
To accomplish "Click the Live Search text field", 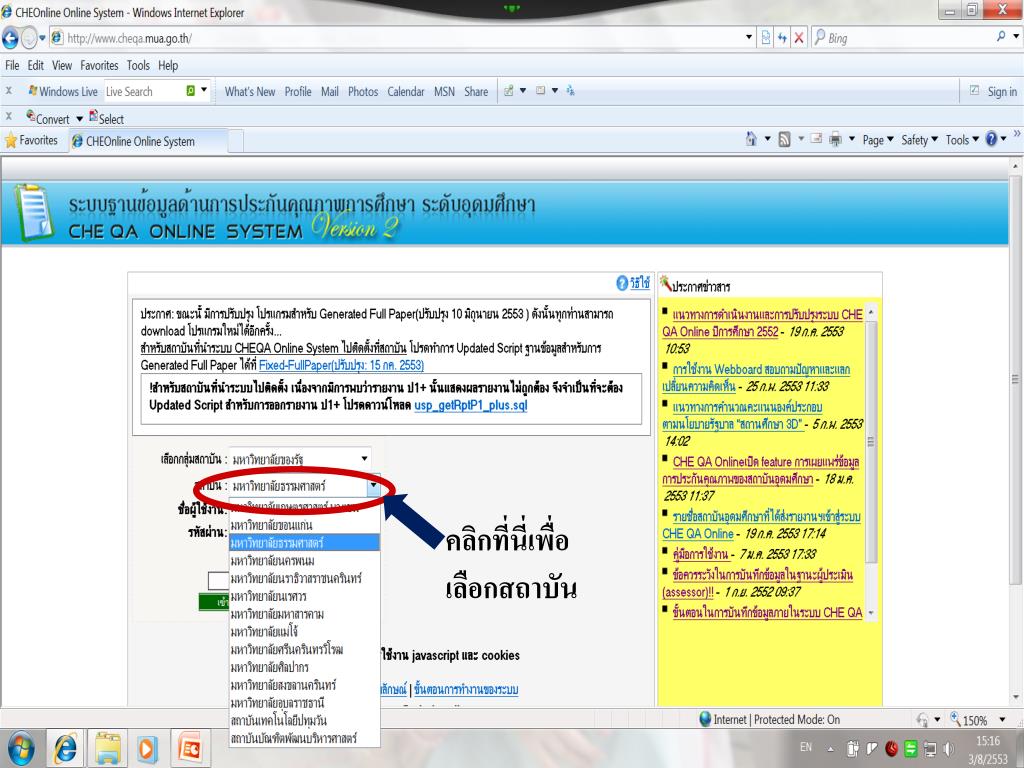I will [x=144, y=91].
